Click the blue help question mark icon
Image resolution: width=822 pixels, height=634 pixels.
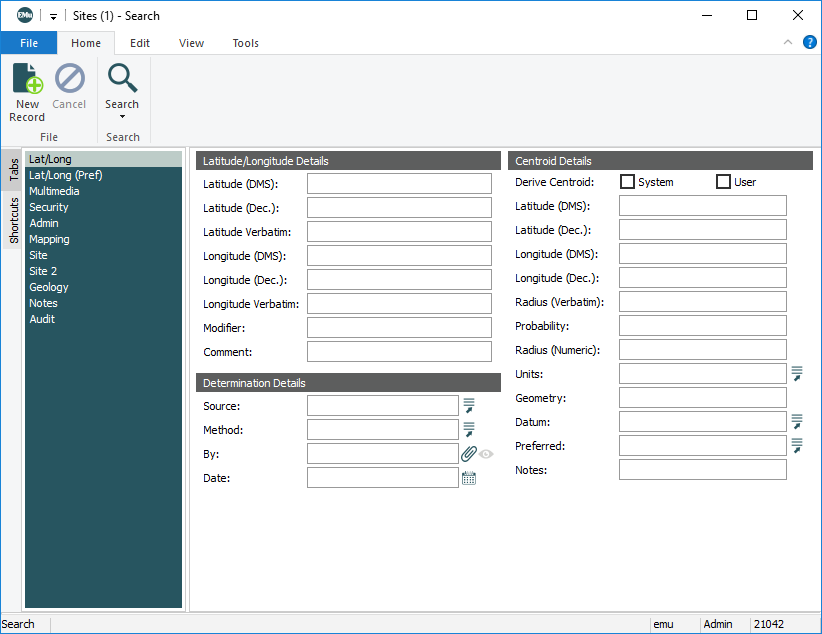click(809, 42)
